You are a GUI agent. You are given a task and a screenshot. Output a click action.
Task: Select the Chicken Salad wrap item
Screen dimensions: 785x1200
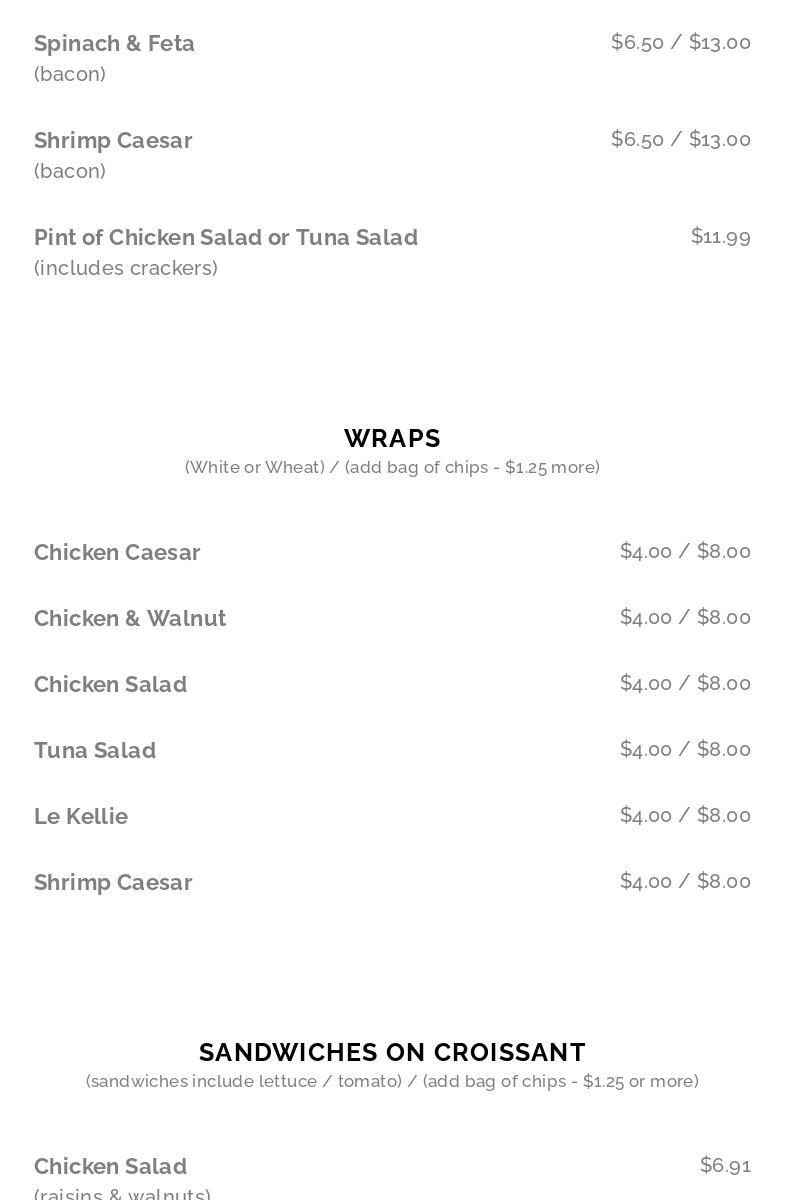(110, 684)
